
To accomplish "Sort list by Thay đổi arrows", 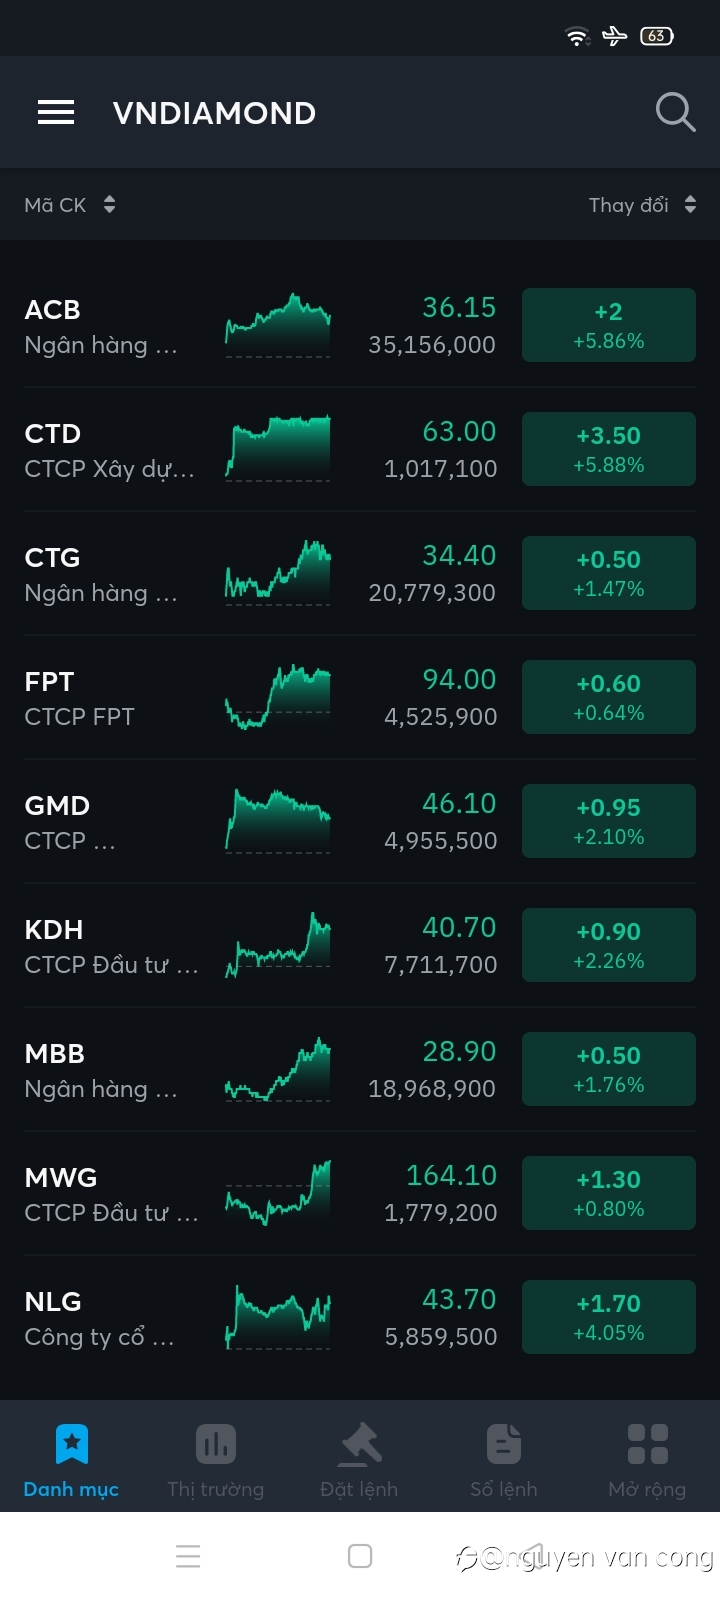I will tap(690, 204).
